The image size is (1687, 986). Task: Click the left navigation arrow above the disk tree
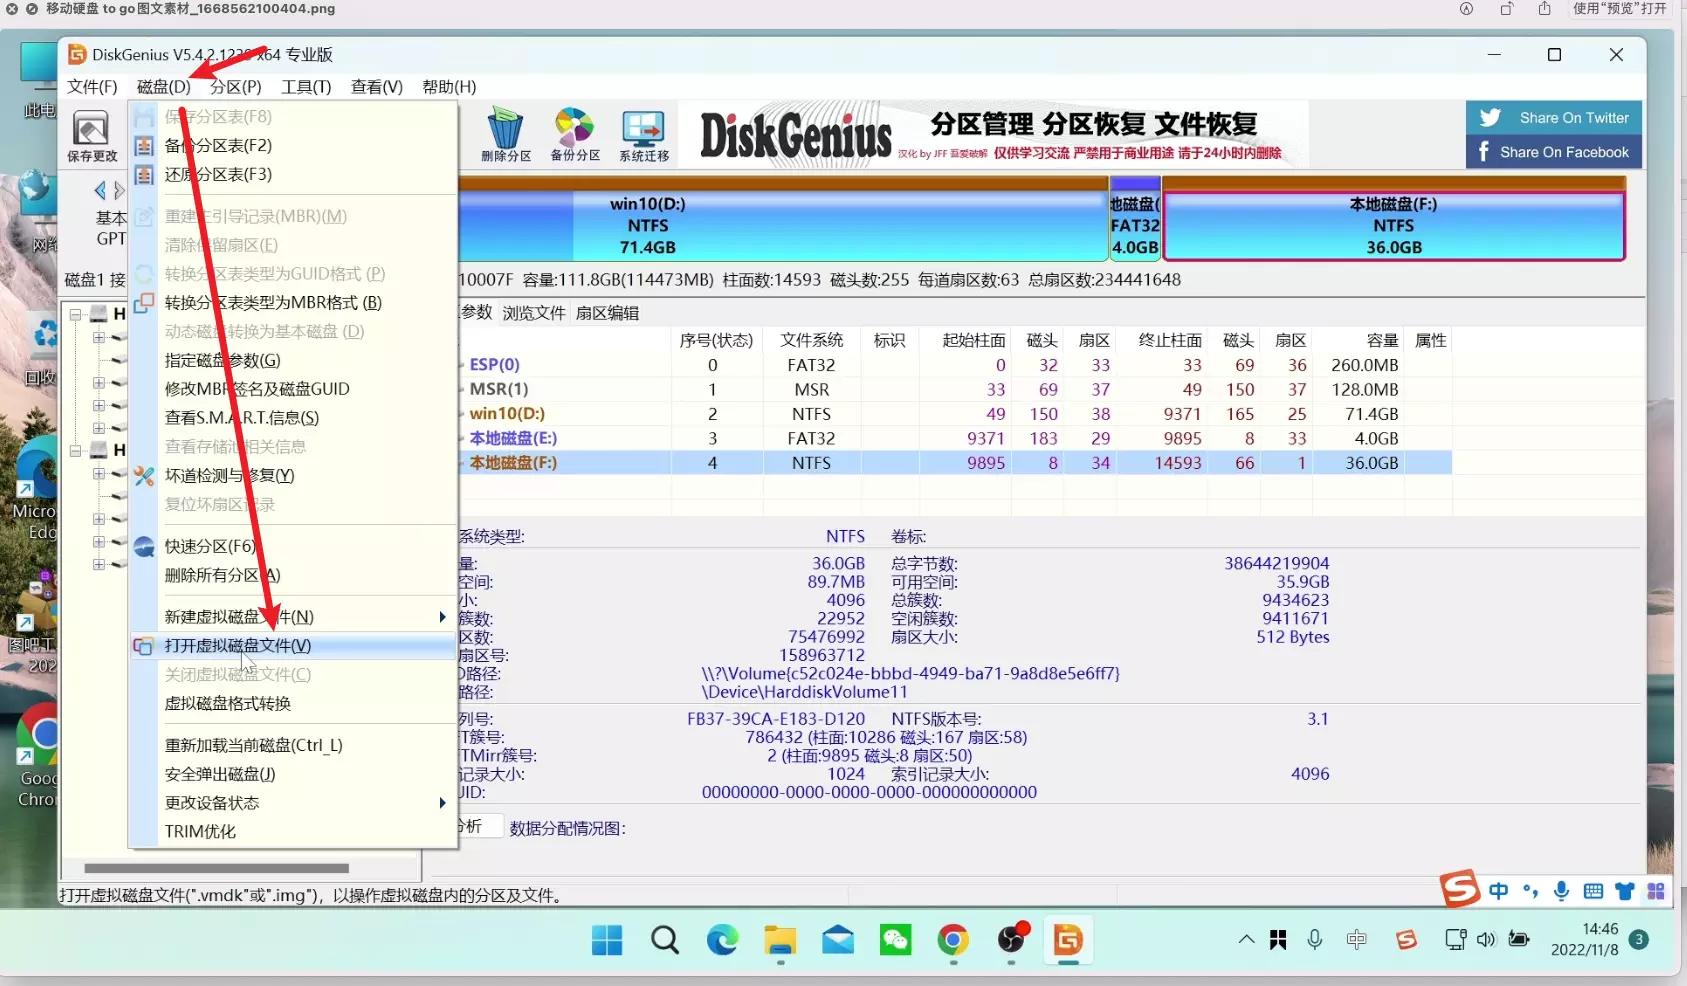click(100, 190)
